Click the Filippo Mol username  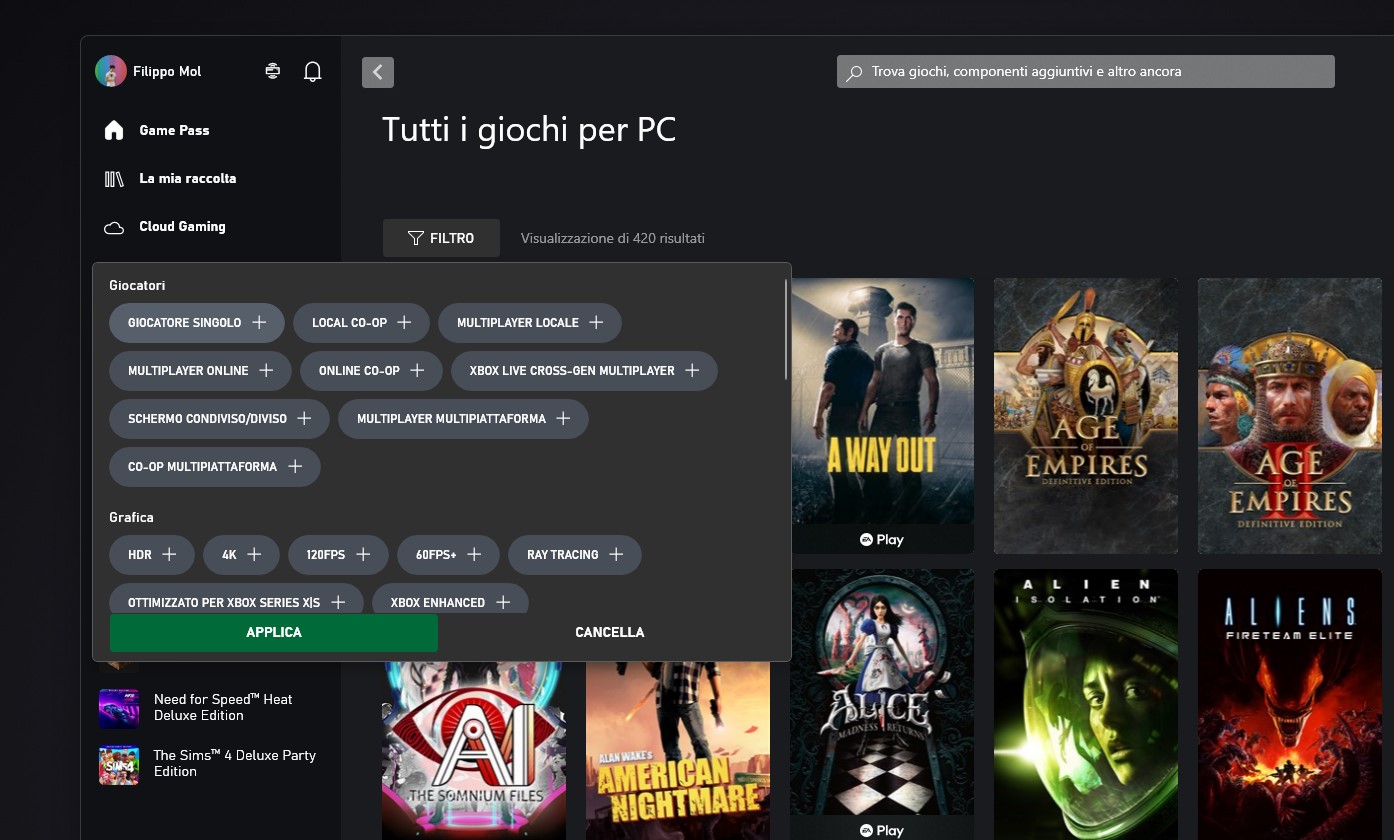tap(167, 72)
